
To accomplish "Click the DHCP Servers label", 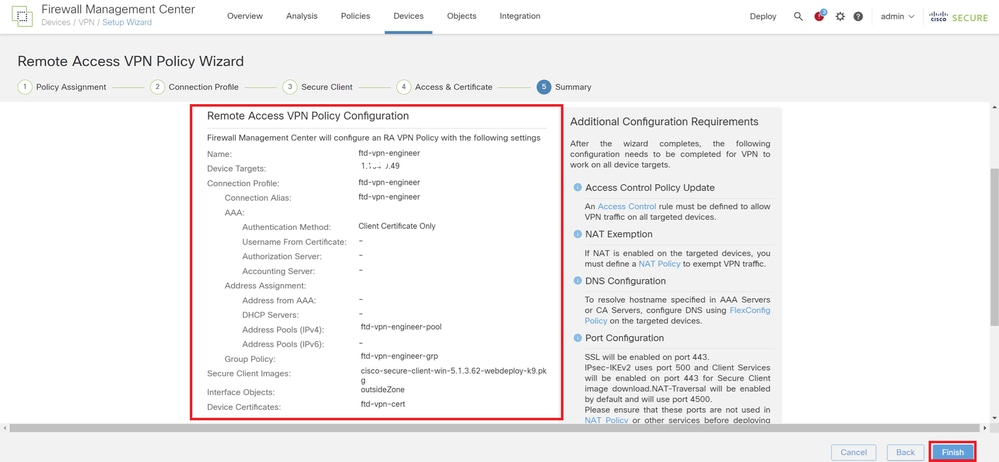I will [270, 315].
